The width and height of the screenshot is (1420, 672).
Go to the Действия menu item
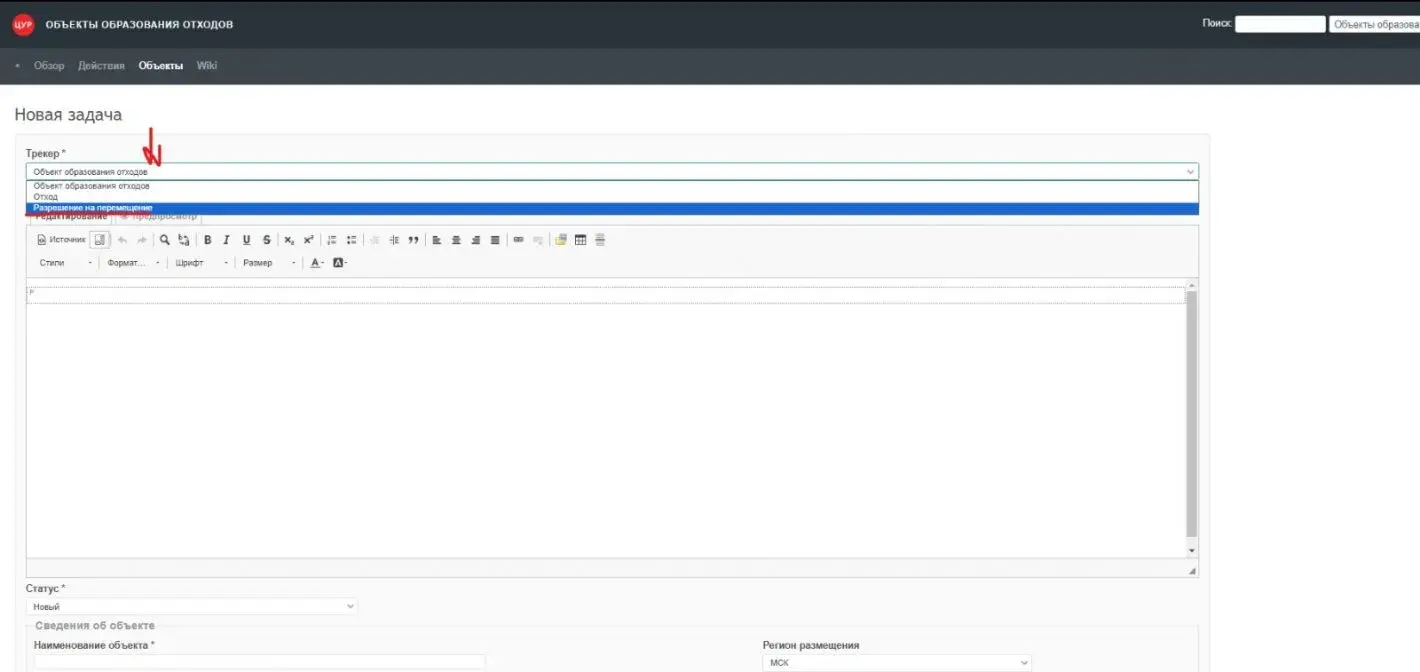101,66
